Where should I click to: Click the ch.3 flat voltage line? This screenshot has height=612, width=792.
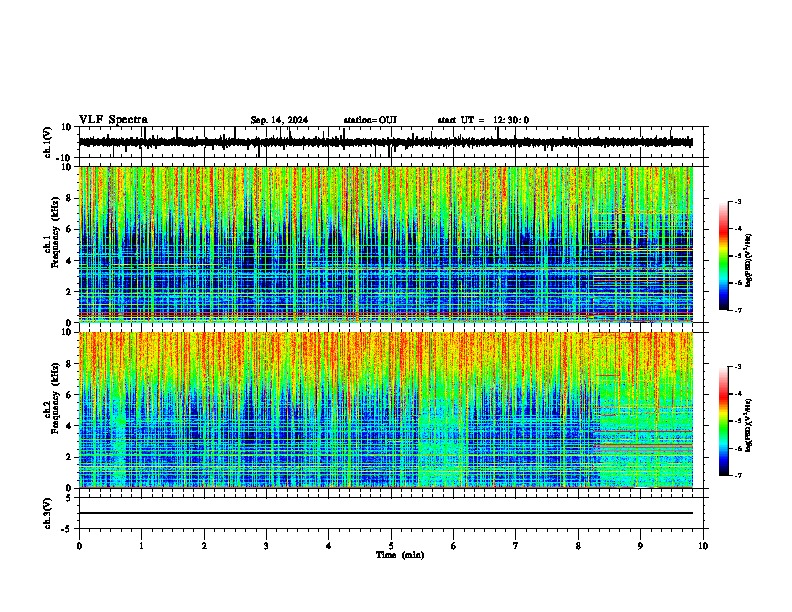385,513
